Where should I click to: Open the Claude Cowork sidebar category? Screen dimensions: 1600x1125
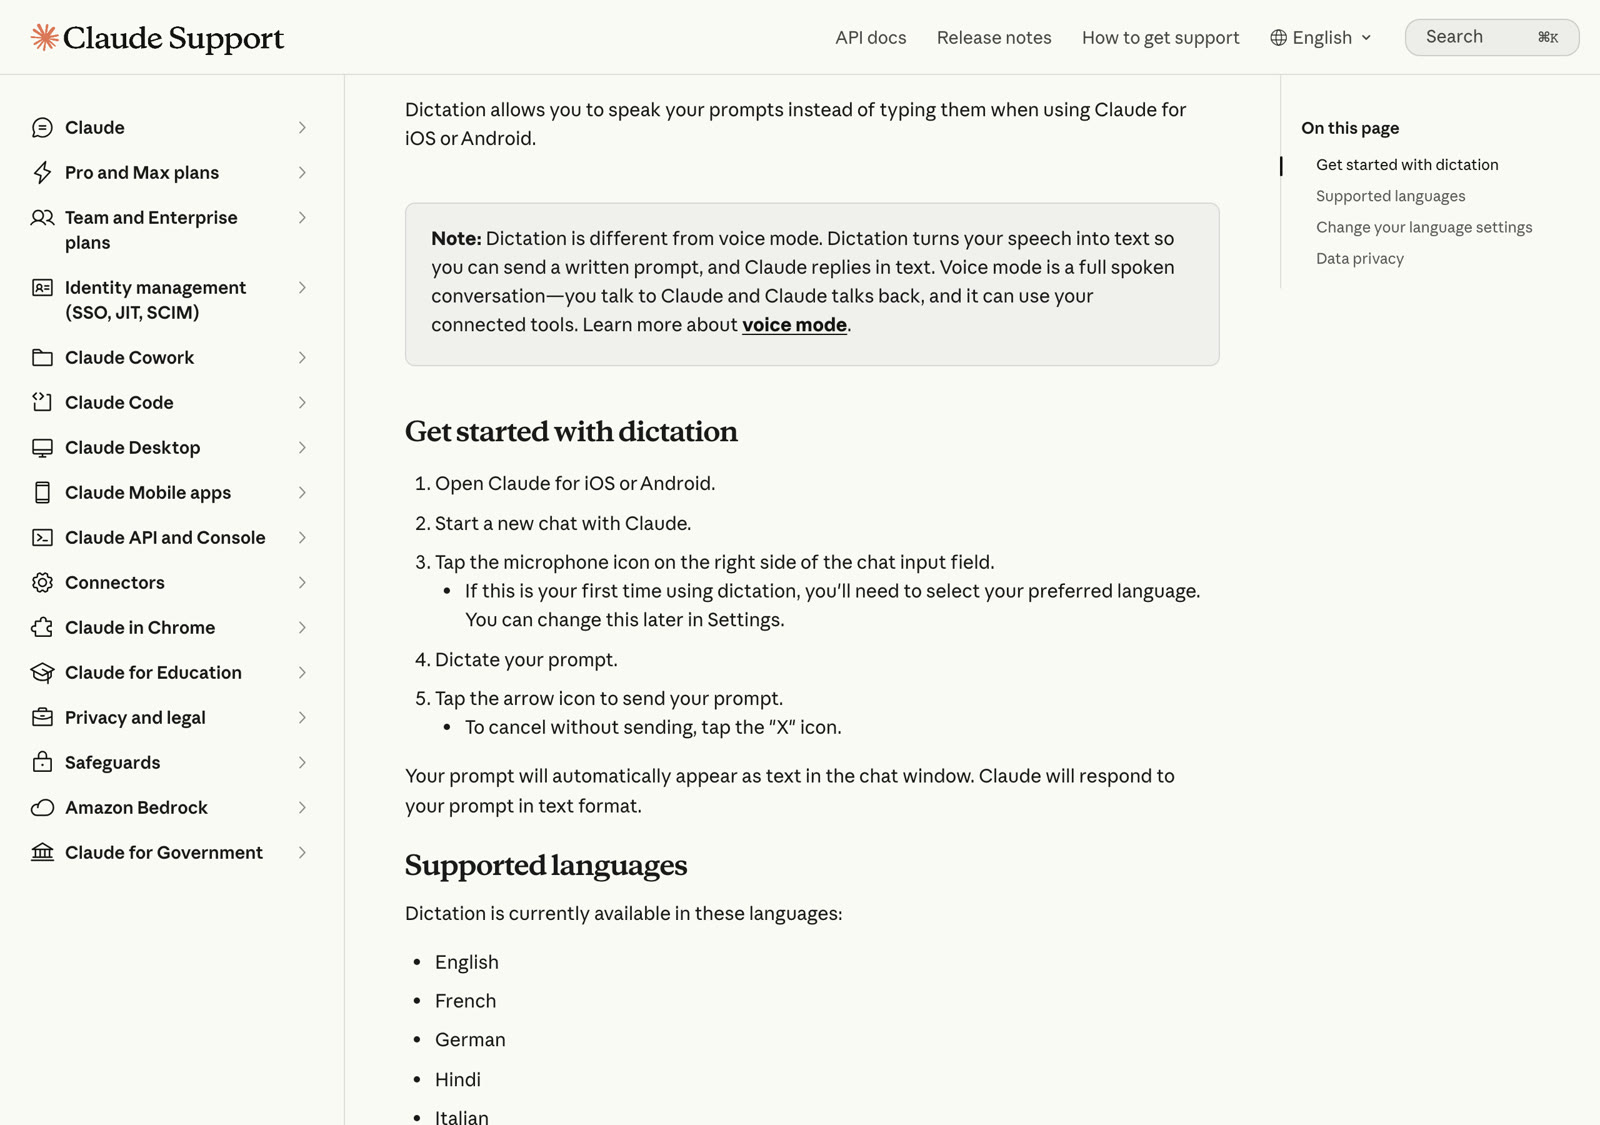click(170, 357)
